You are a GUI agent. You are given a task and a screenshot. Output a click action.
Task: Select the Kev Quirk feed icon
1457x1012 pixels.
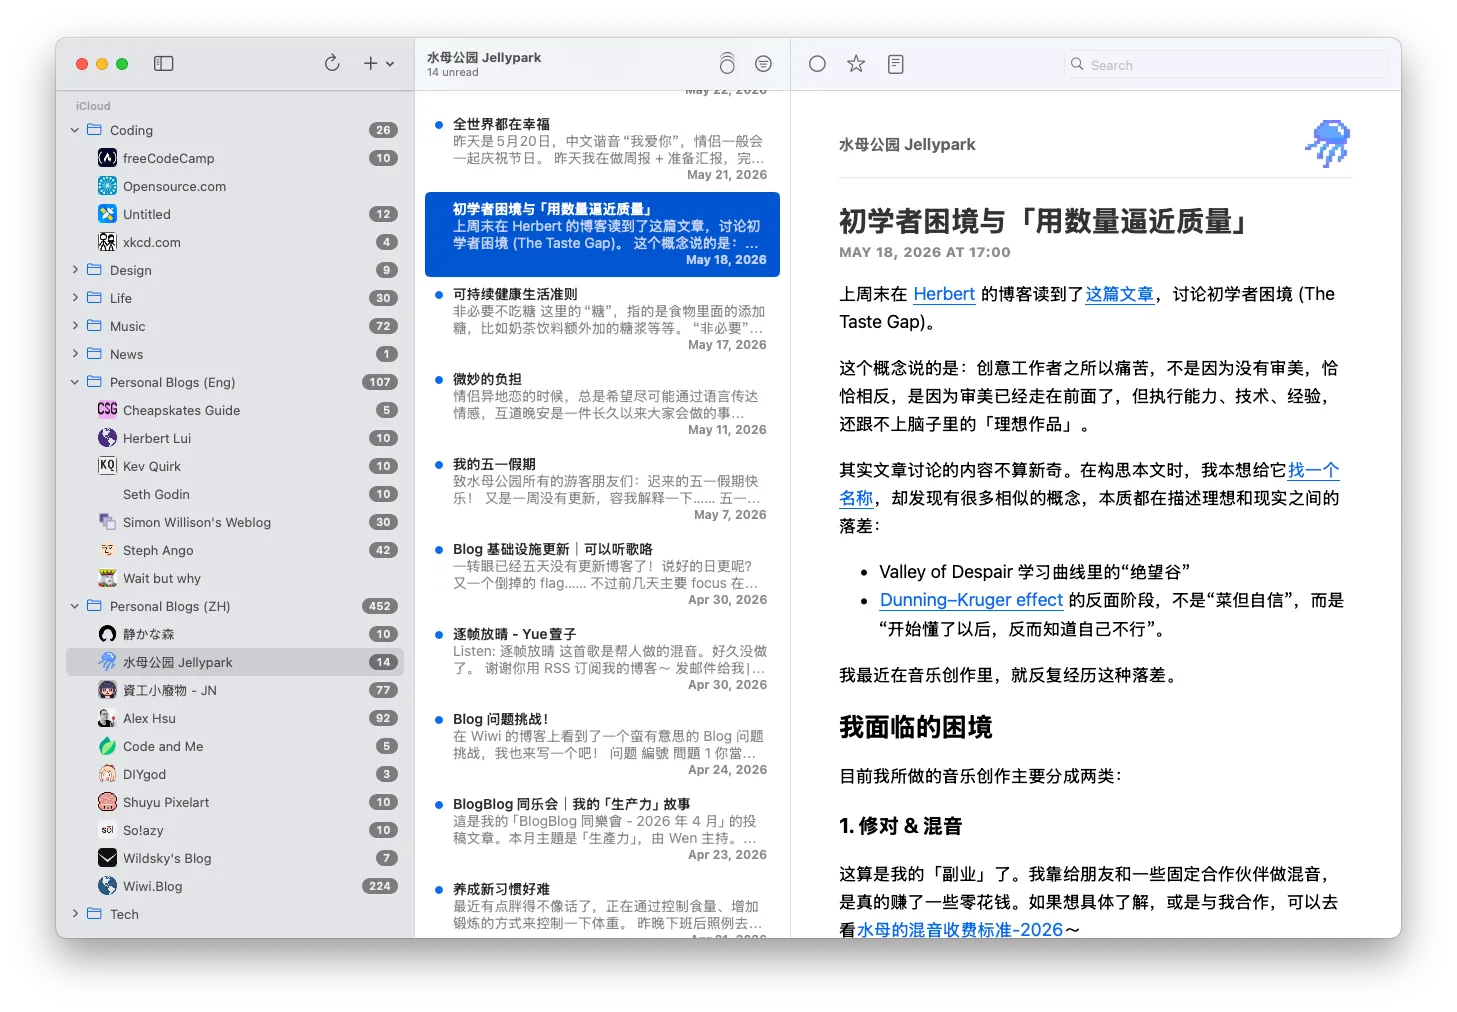click(x=107, y=466)
